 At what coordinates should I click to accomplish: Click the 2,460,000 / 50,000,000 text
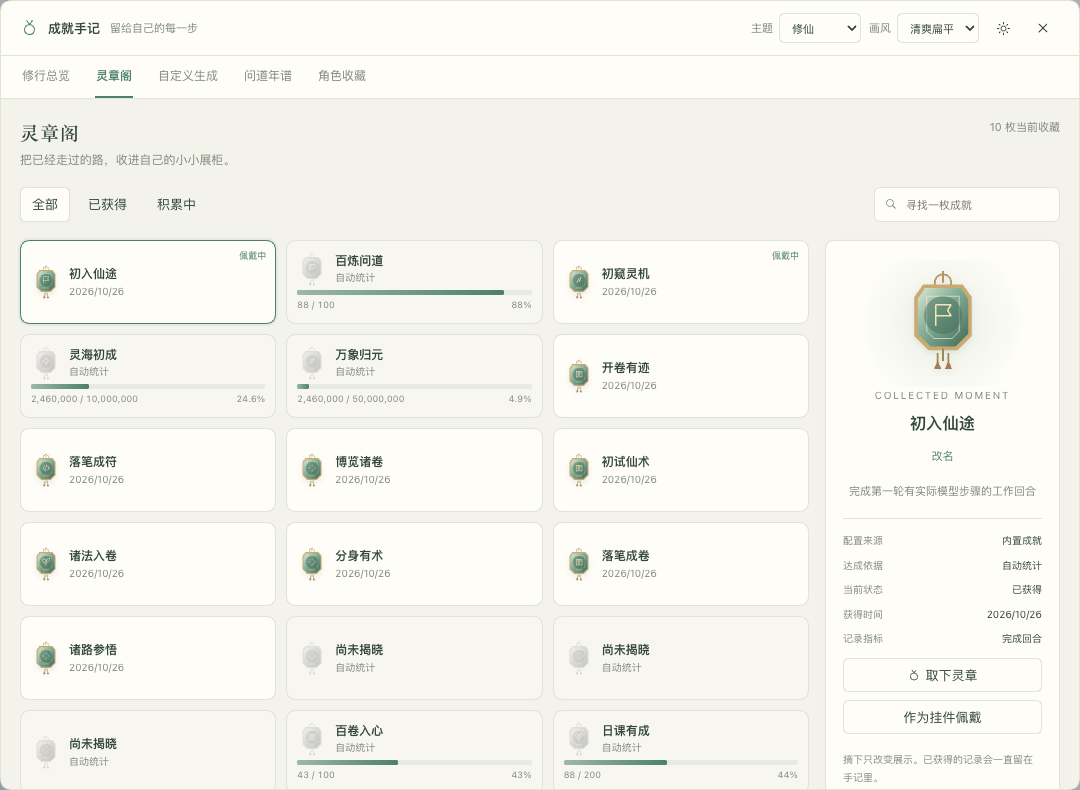[x=351, y=399]
